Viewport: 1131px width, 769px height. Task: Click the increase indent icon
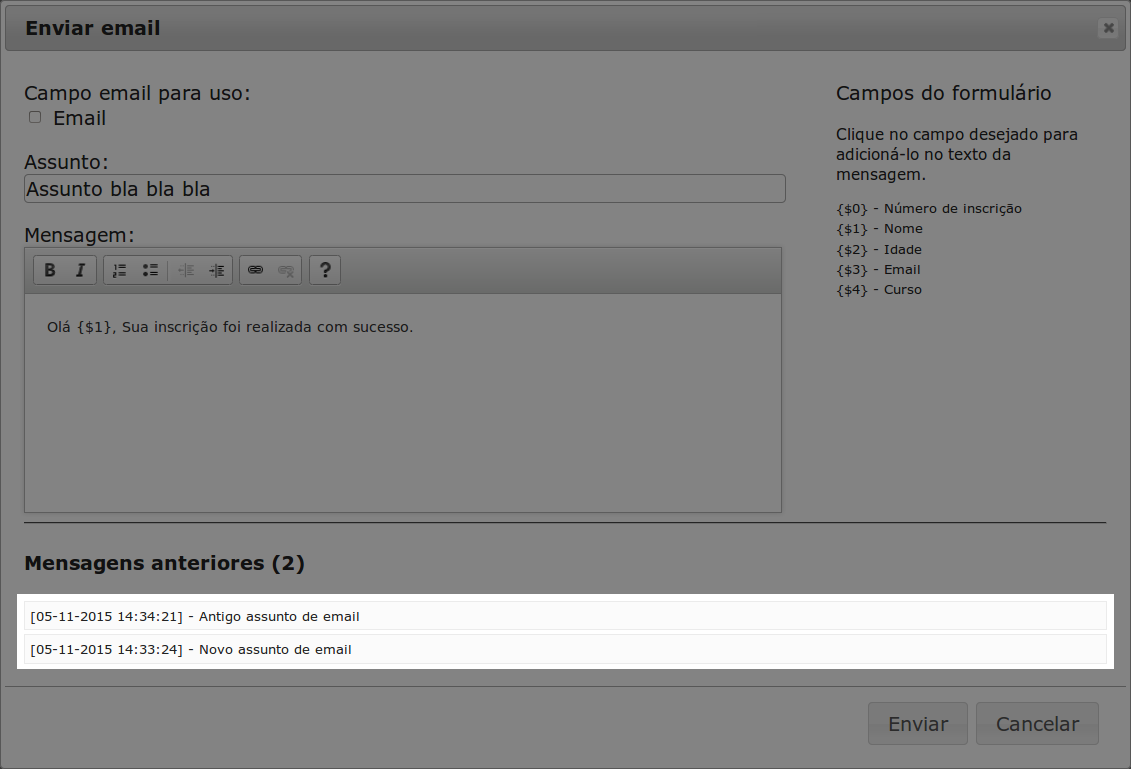tap(216, 270)
